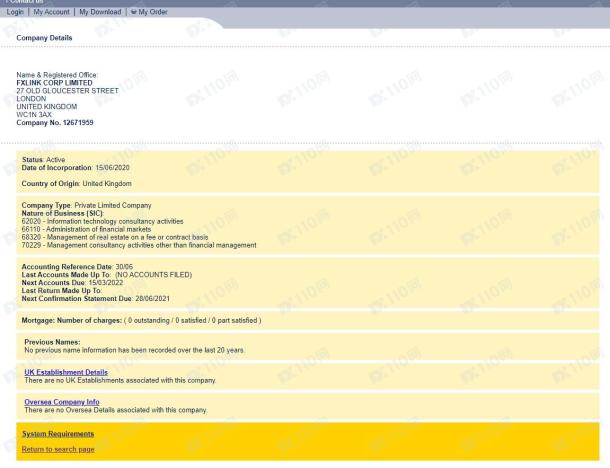Open the My Download link

tap(100, 12)
